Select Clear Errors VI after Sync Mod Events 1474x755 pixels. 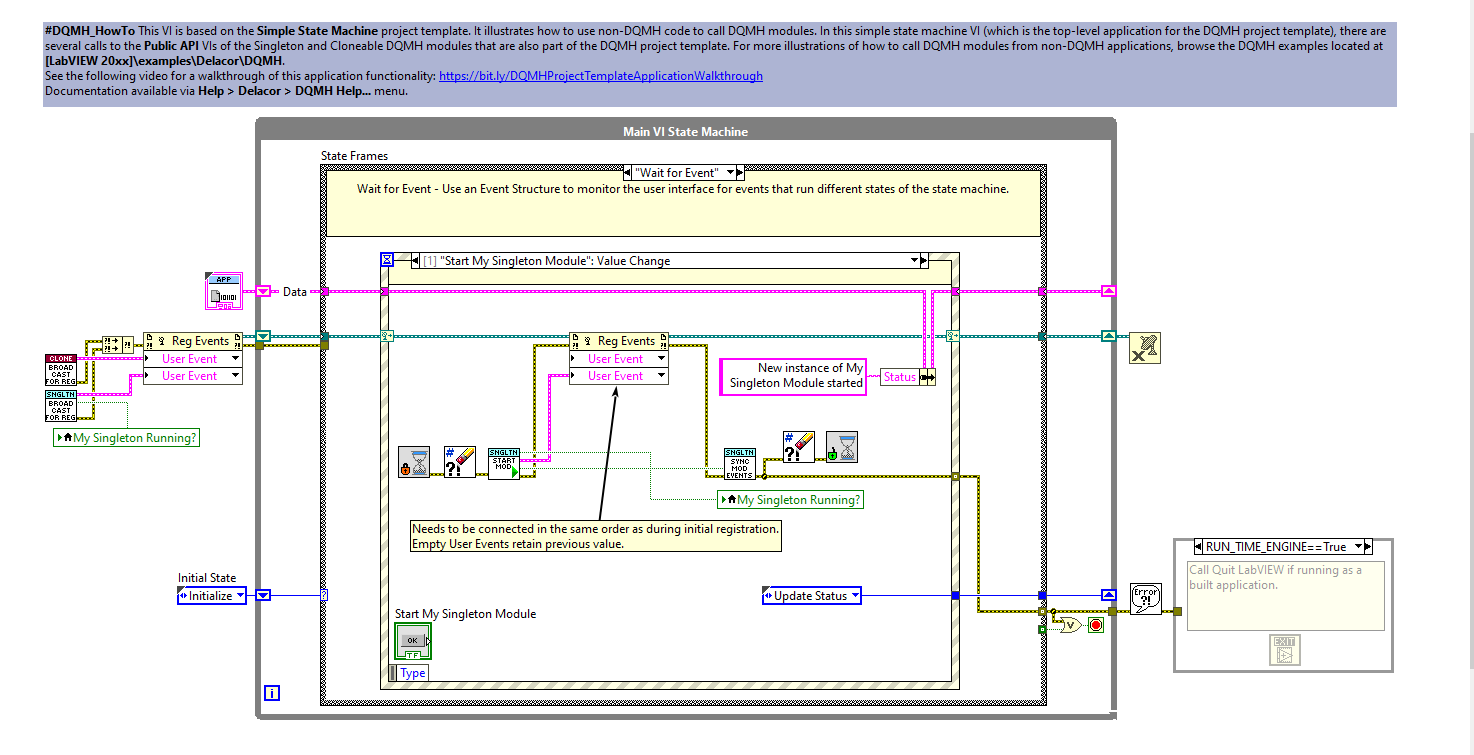point(798,448)
